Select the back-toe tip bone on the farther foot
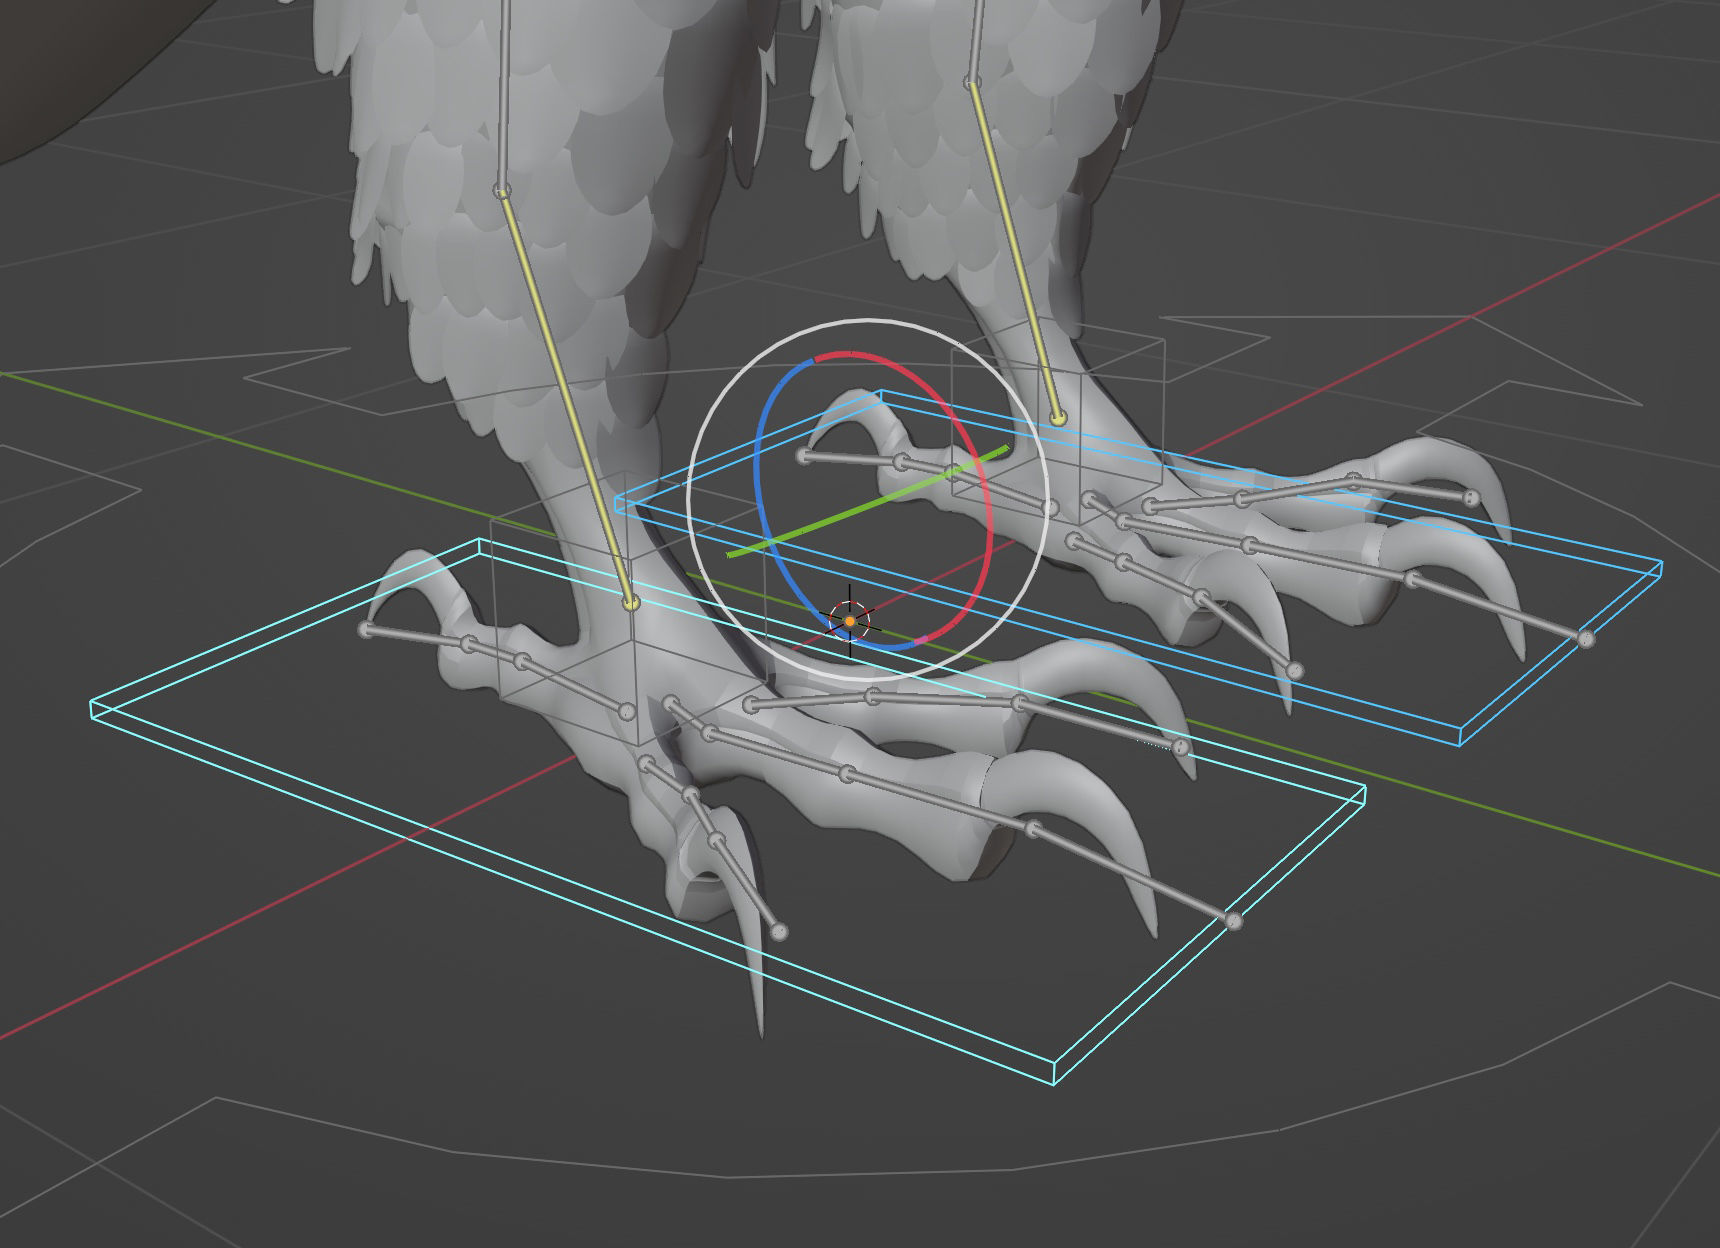The height and width of the screenshot is (1248, 1720). (852, 459)
